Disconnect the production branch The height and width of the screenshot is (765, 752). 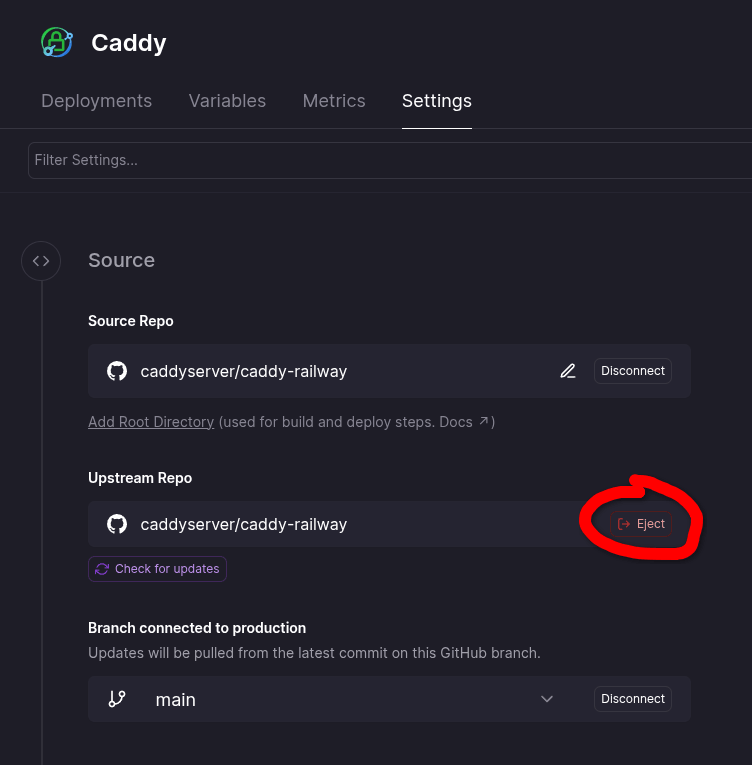(632, 699)
